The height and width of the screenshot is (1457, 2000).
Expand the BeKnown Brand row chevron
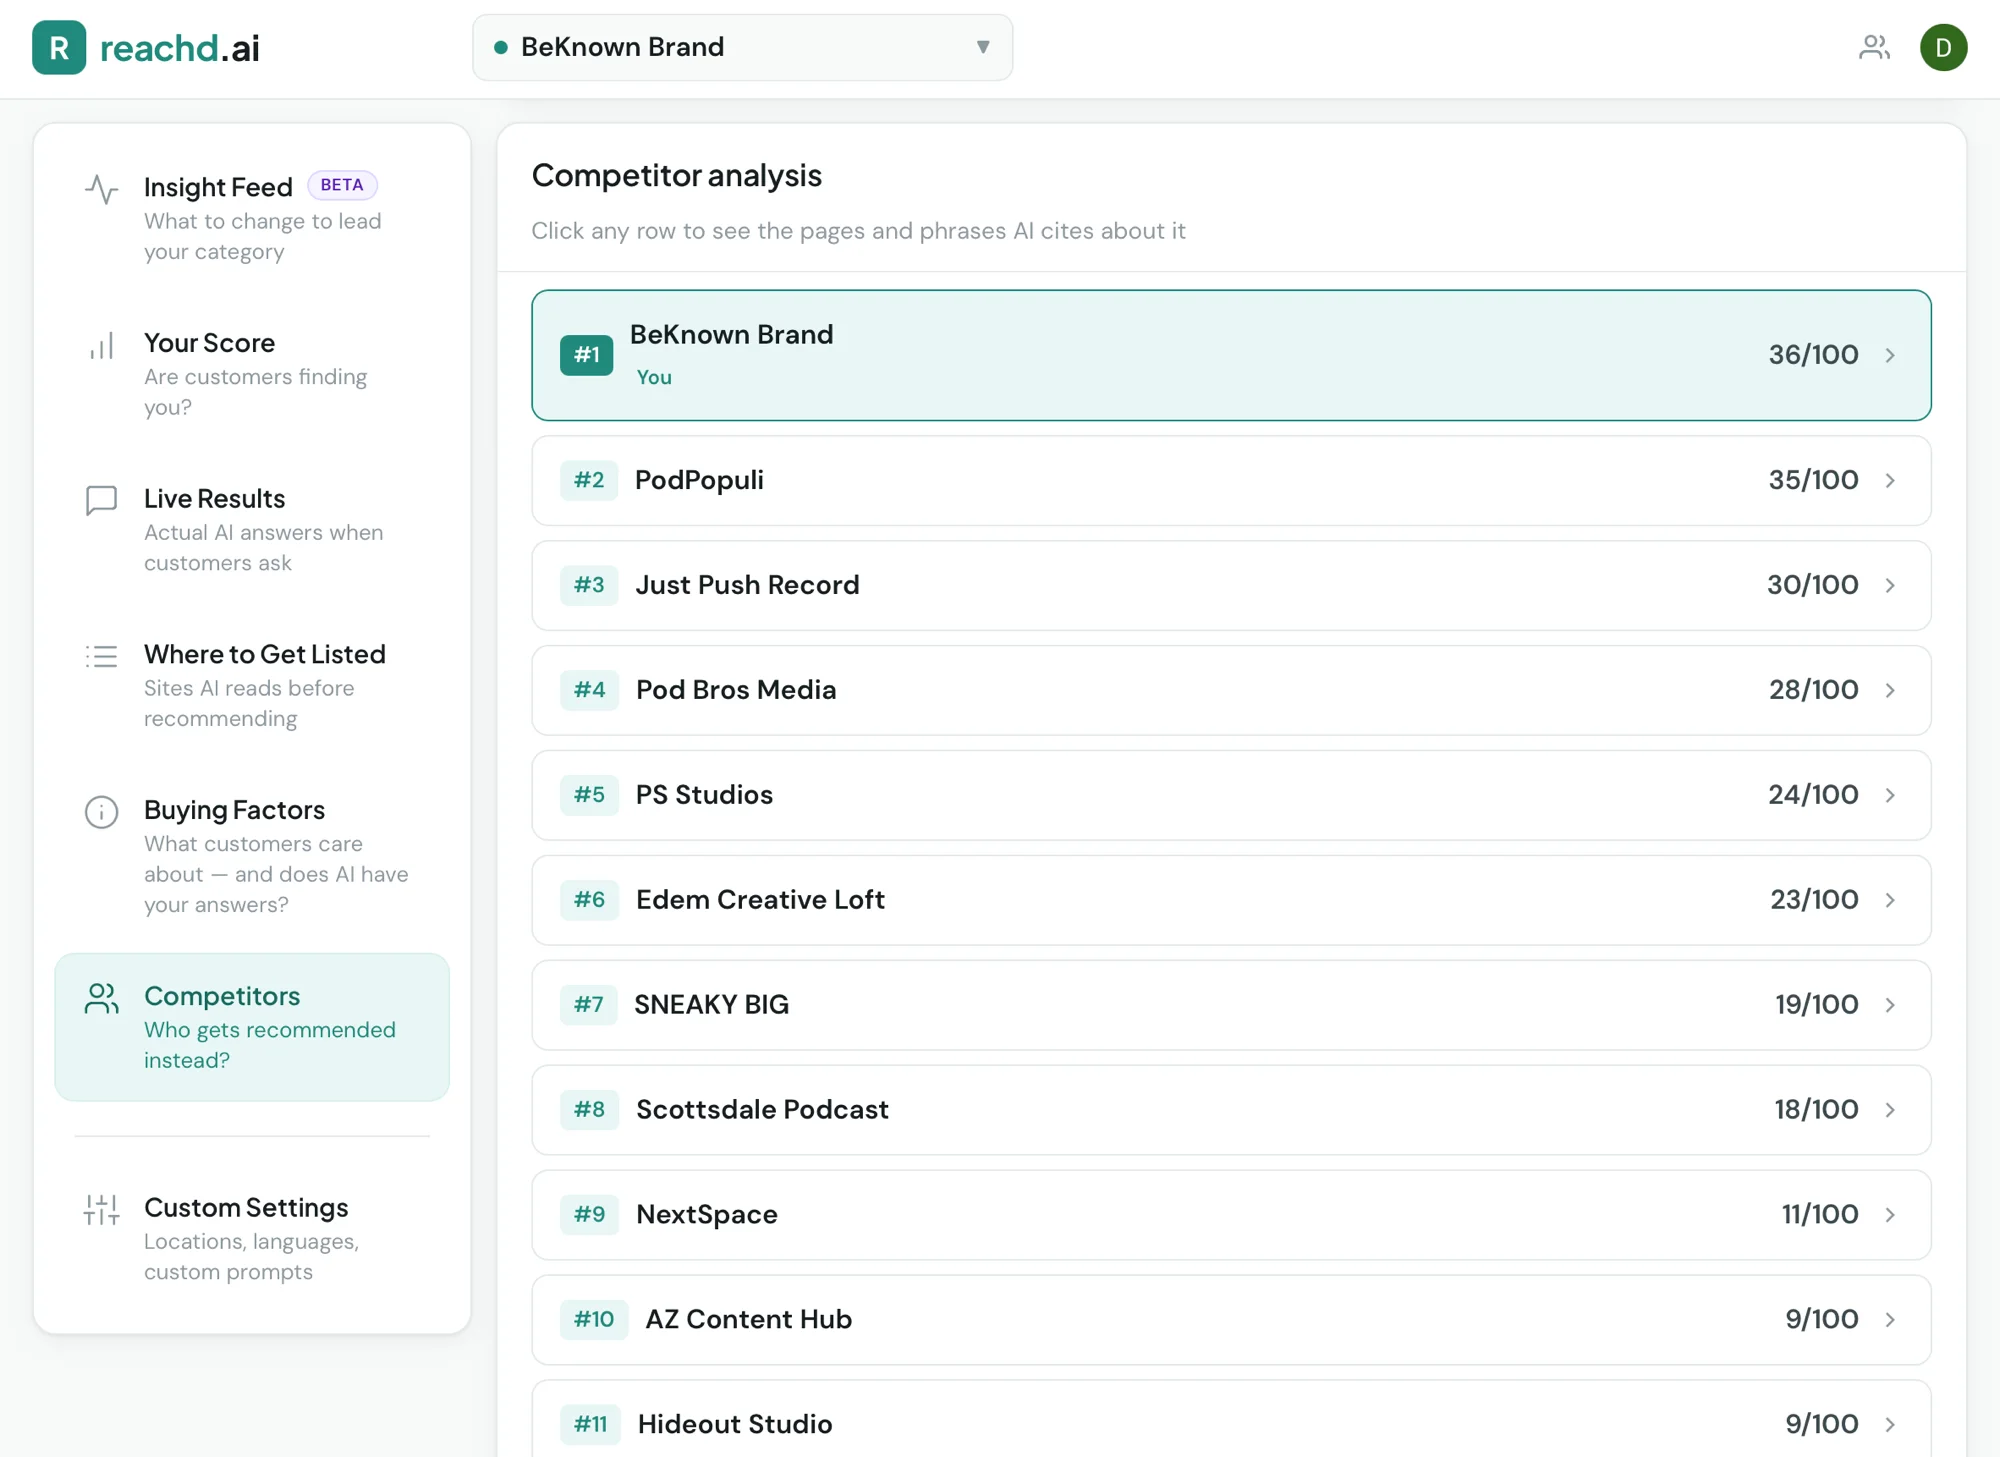1890,355
